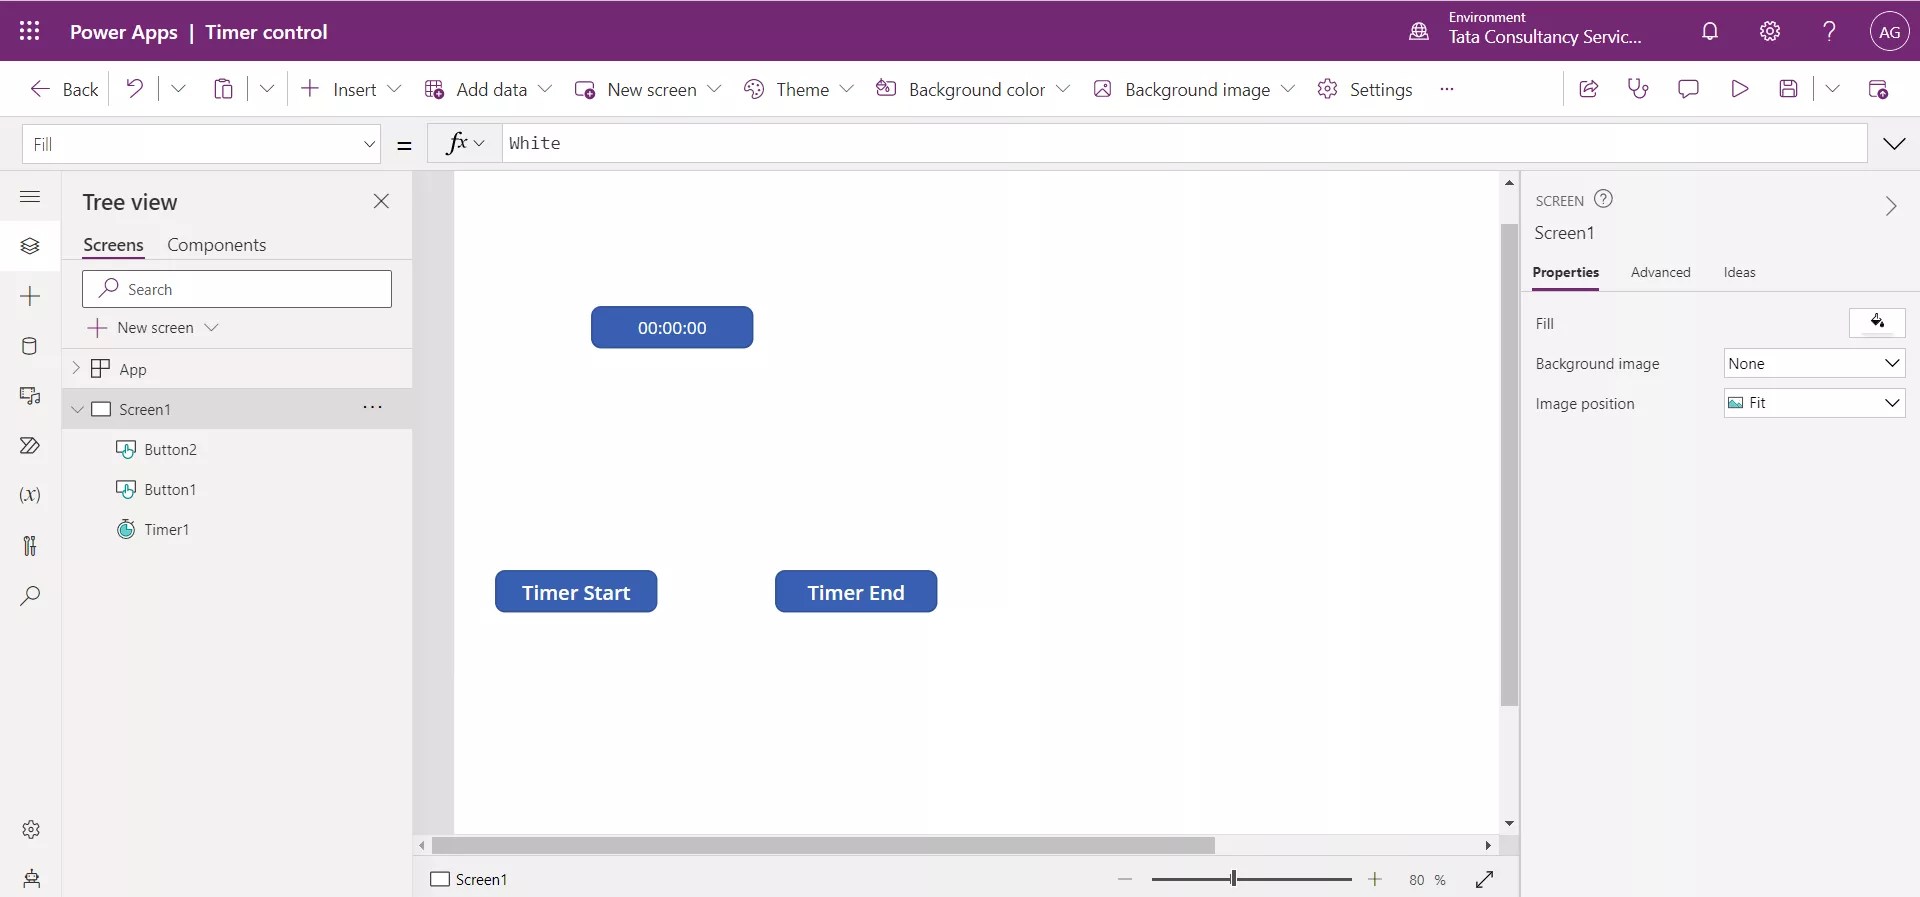Select Timer1 in the tree
This screenshot has height=897, width=1920.
pos(166,529)
